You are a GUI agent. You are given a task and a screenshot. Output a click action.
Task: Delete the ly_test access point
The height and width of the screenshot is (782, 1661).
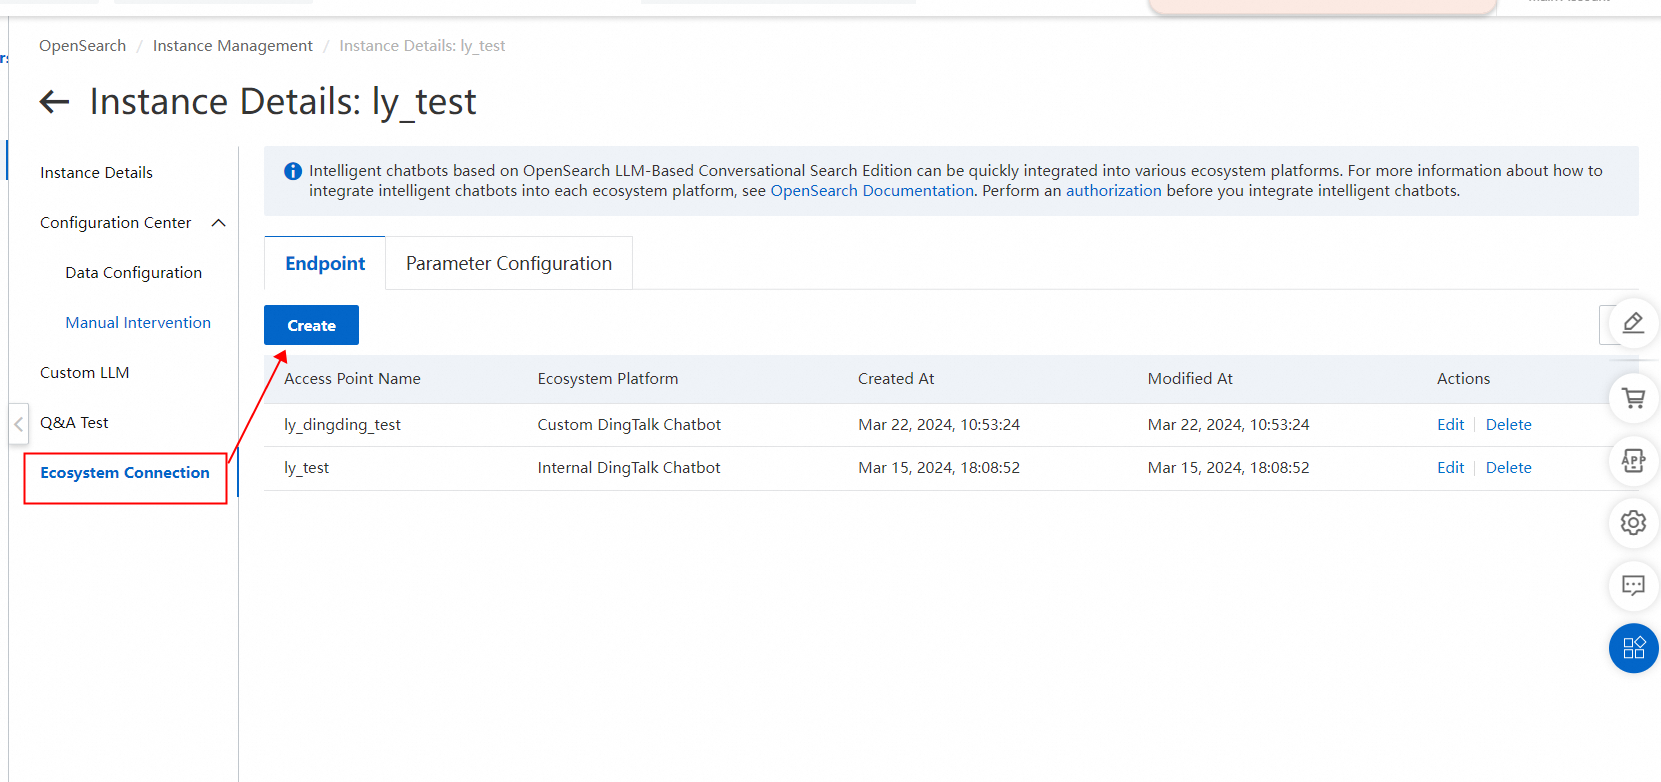1508,468
